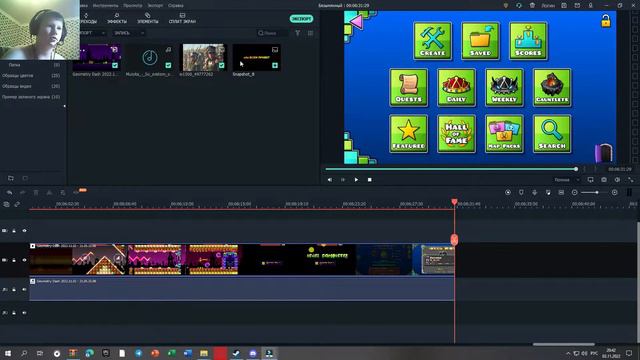
Task: Open the Windows Start menu
Action: tap(7, 353)
